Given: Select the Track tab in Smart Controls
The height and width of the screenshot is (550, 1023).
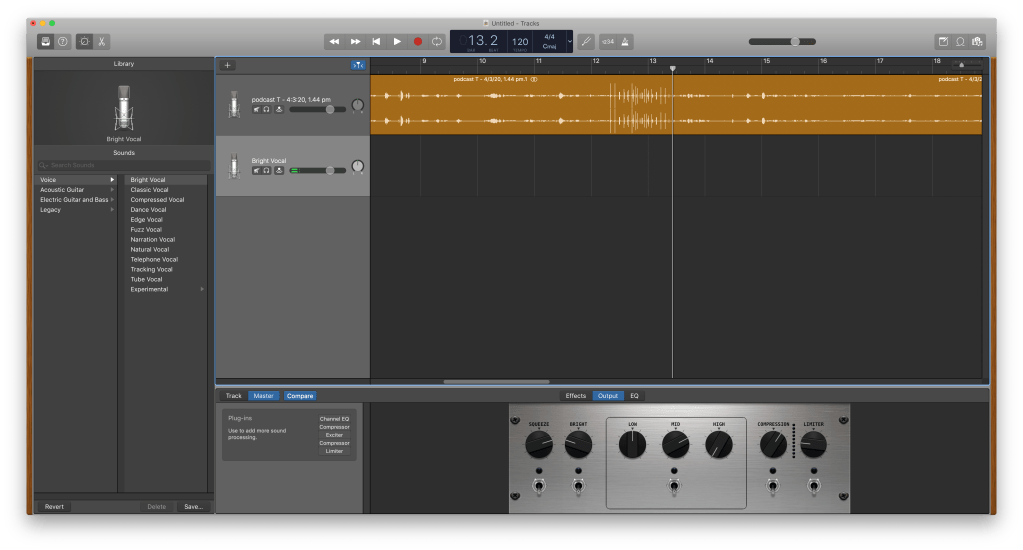Looking at the screenshot, I should coord(233,396).
